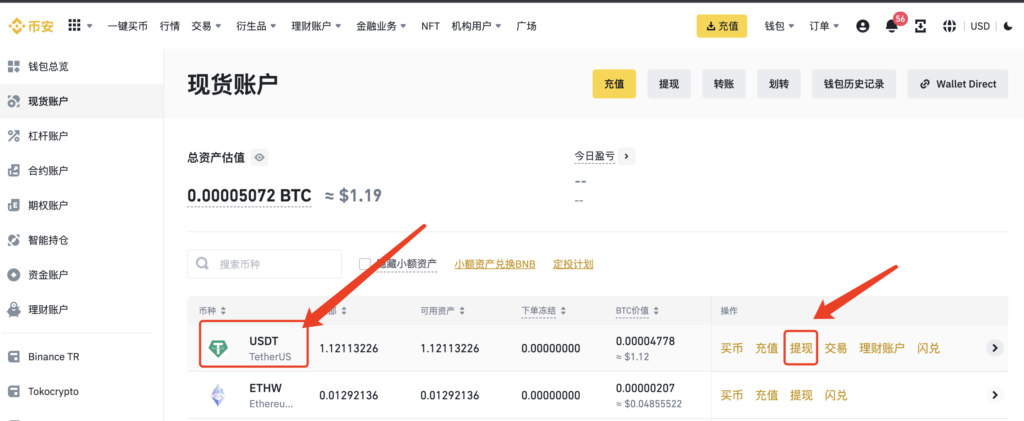Sort by 币种 column header

click(212, 311)
